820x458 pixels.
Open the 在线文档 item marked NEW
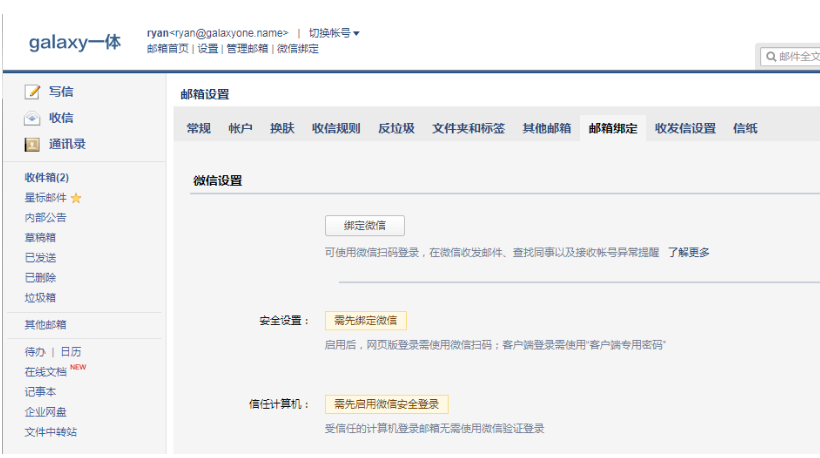(45, 372)
